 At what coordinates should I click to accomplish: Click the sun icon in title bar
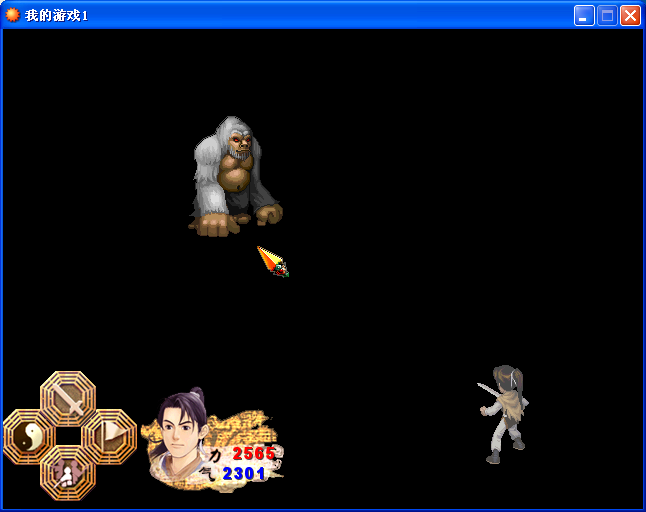pos(12,15)
